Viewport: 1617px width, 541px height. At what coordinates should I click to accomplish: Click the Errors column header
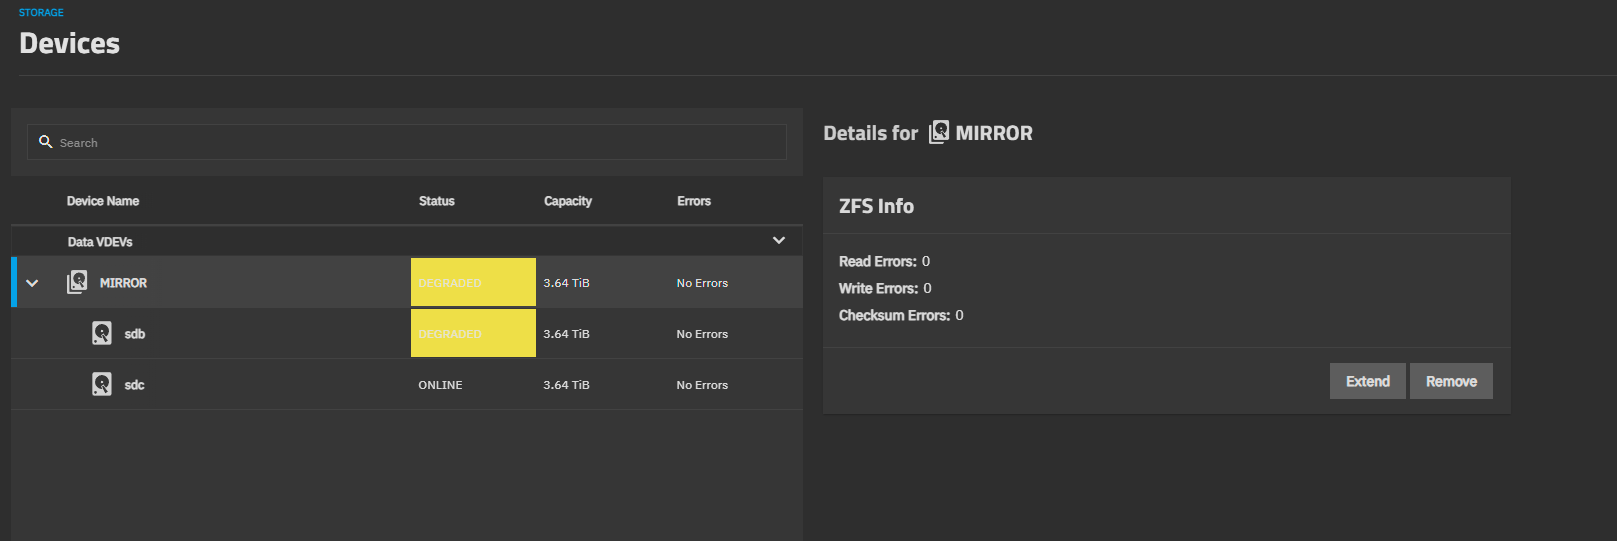coord(694,201)
